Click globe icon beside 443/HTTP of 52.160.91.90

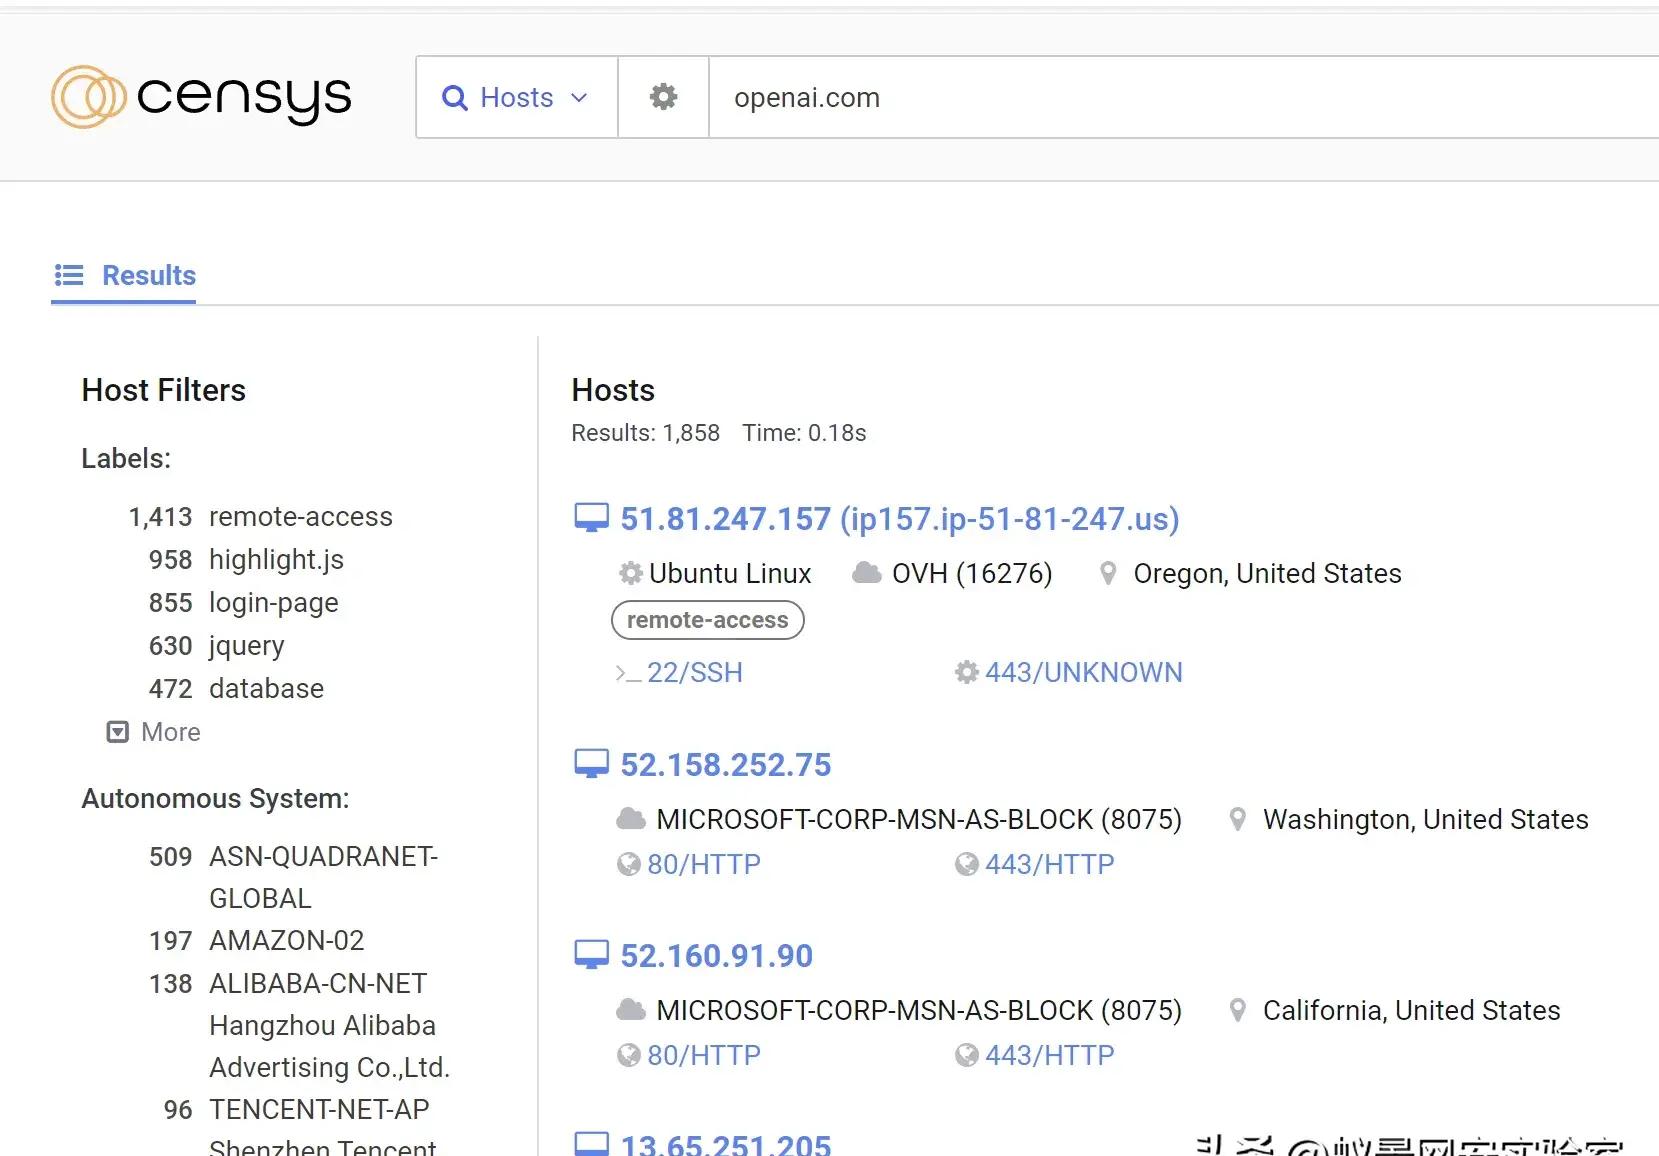(966, 1055)
